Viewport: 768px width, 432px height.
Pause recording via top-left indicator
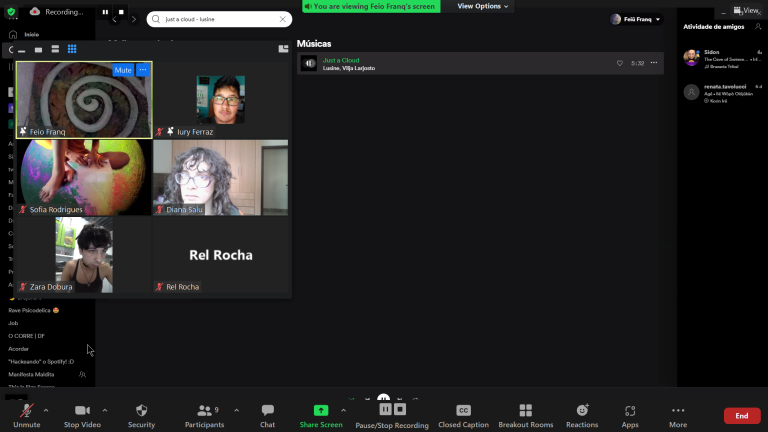point(105,12)
